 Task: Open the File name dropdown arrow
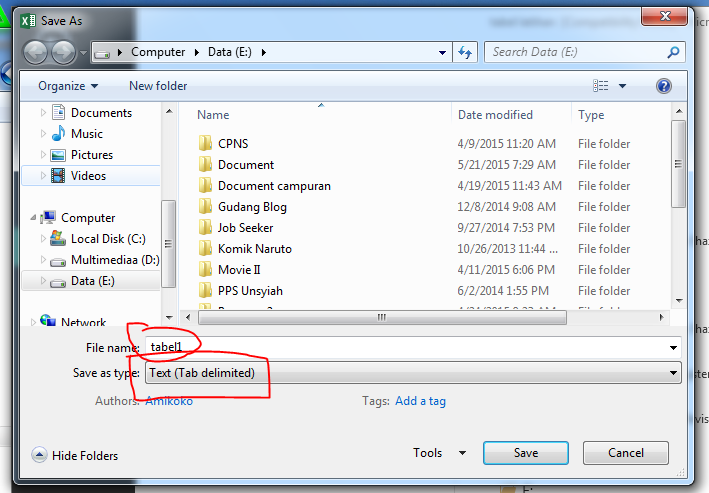click(x=673, y=348)
